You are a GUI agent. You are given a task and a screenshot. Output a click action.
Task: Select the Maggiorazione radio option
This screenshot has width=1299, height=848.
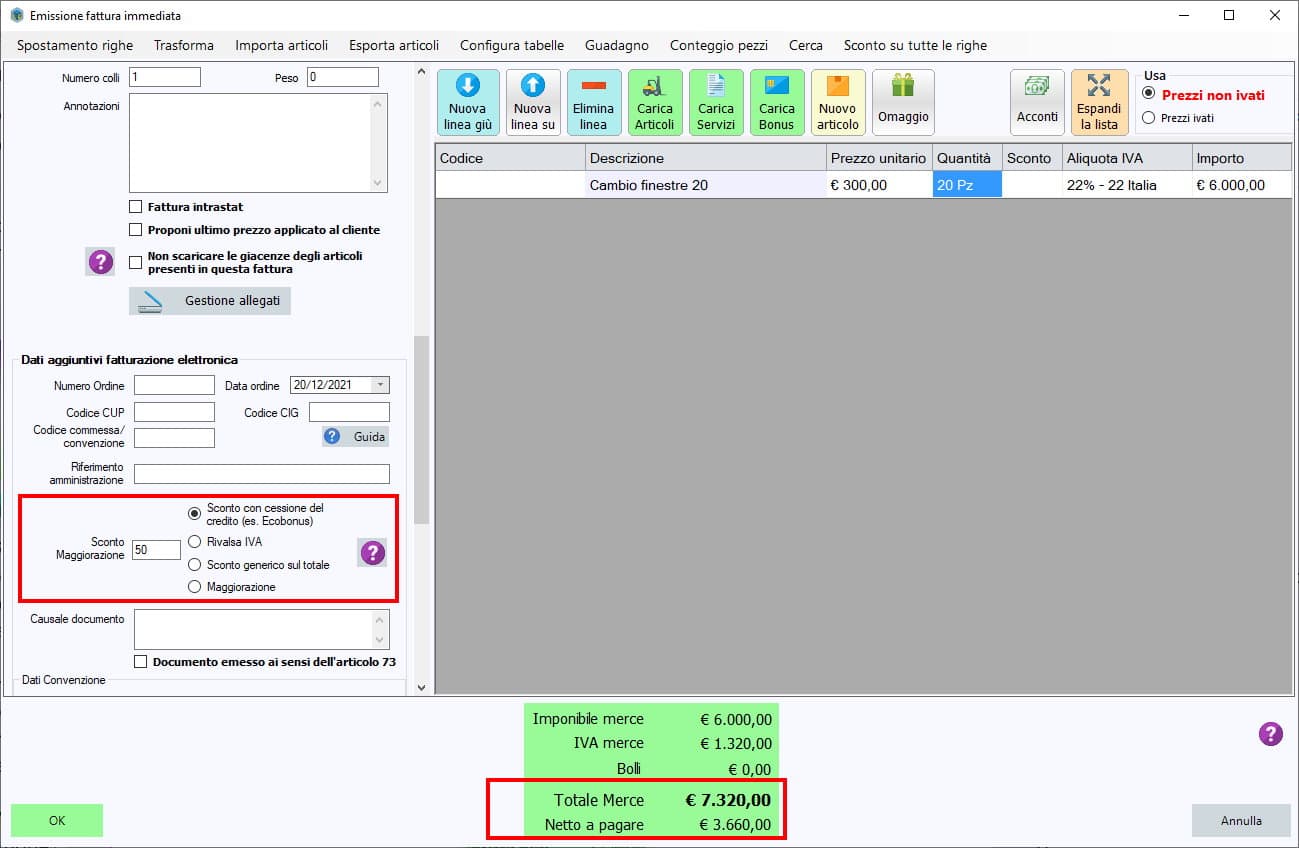195,587
